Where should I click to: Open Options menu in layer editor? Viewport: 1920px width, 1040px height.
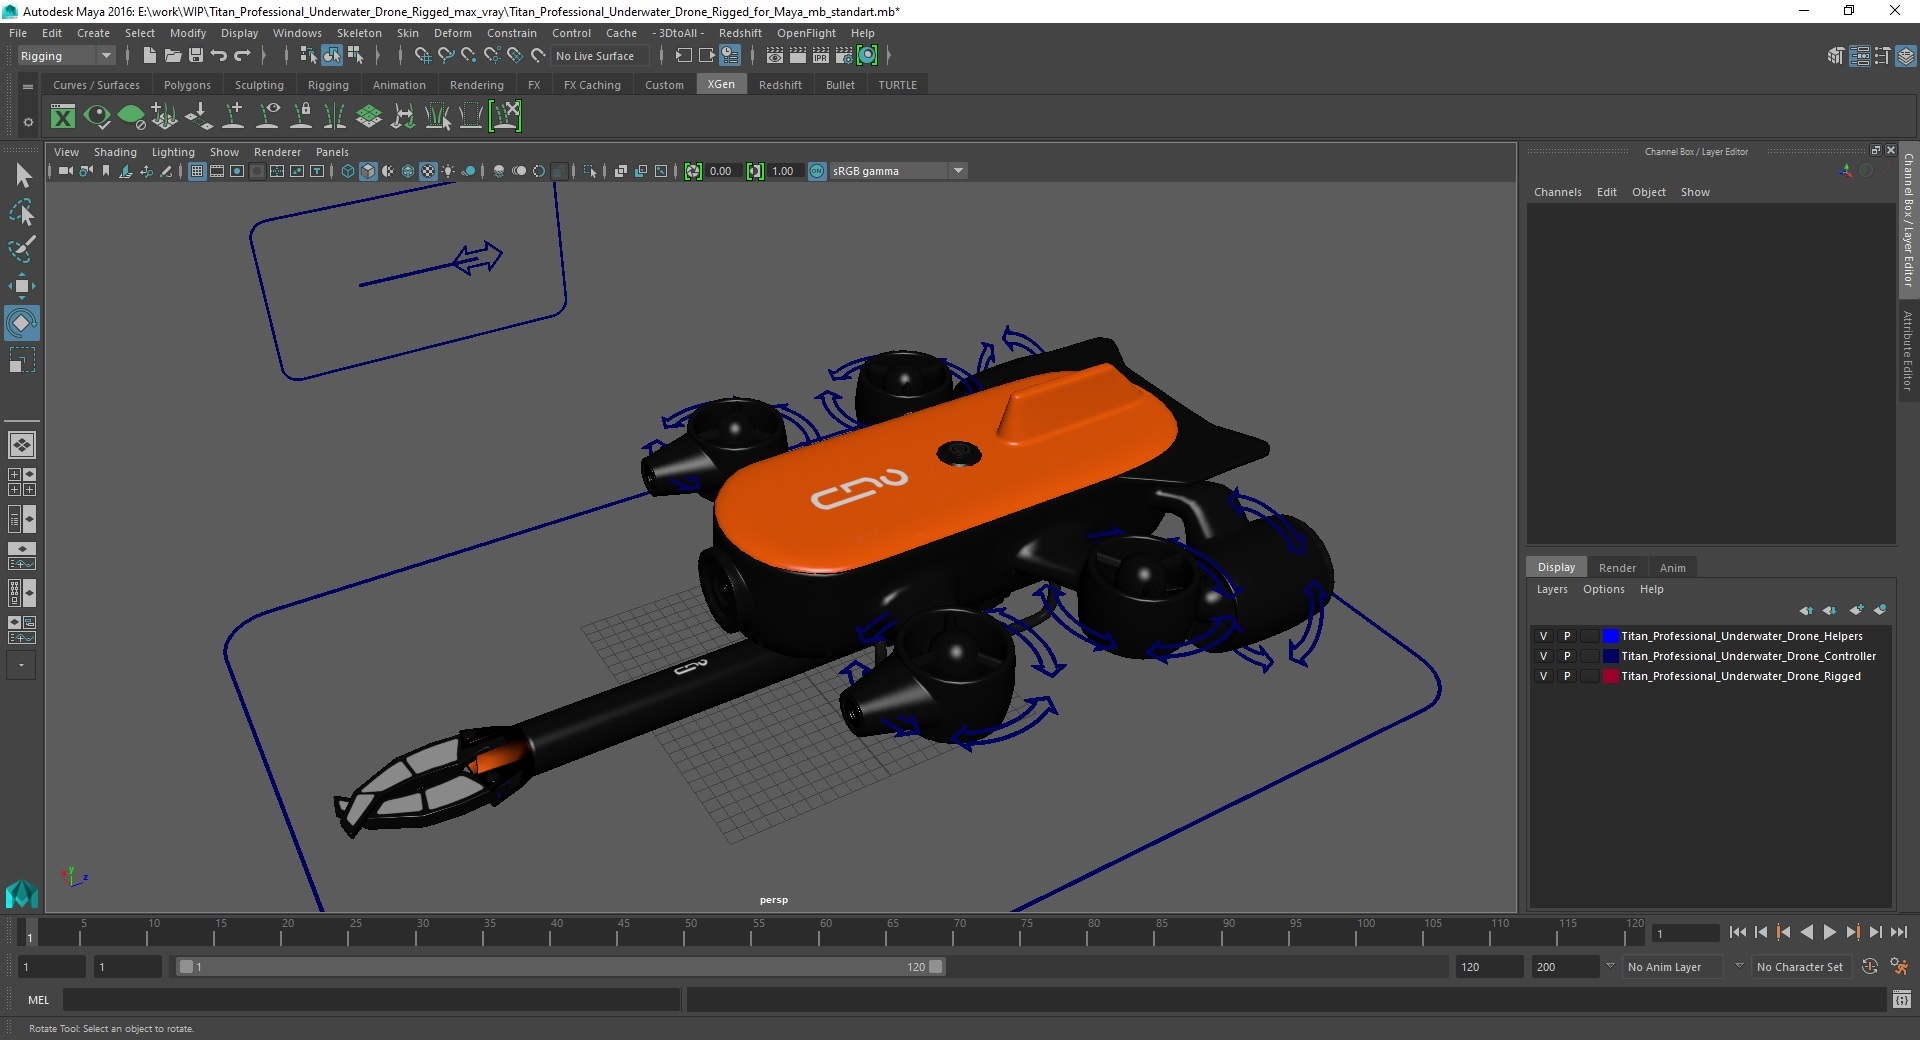point(1603,589)
